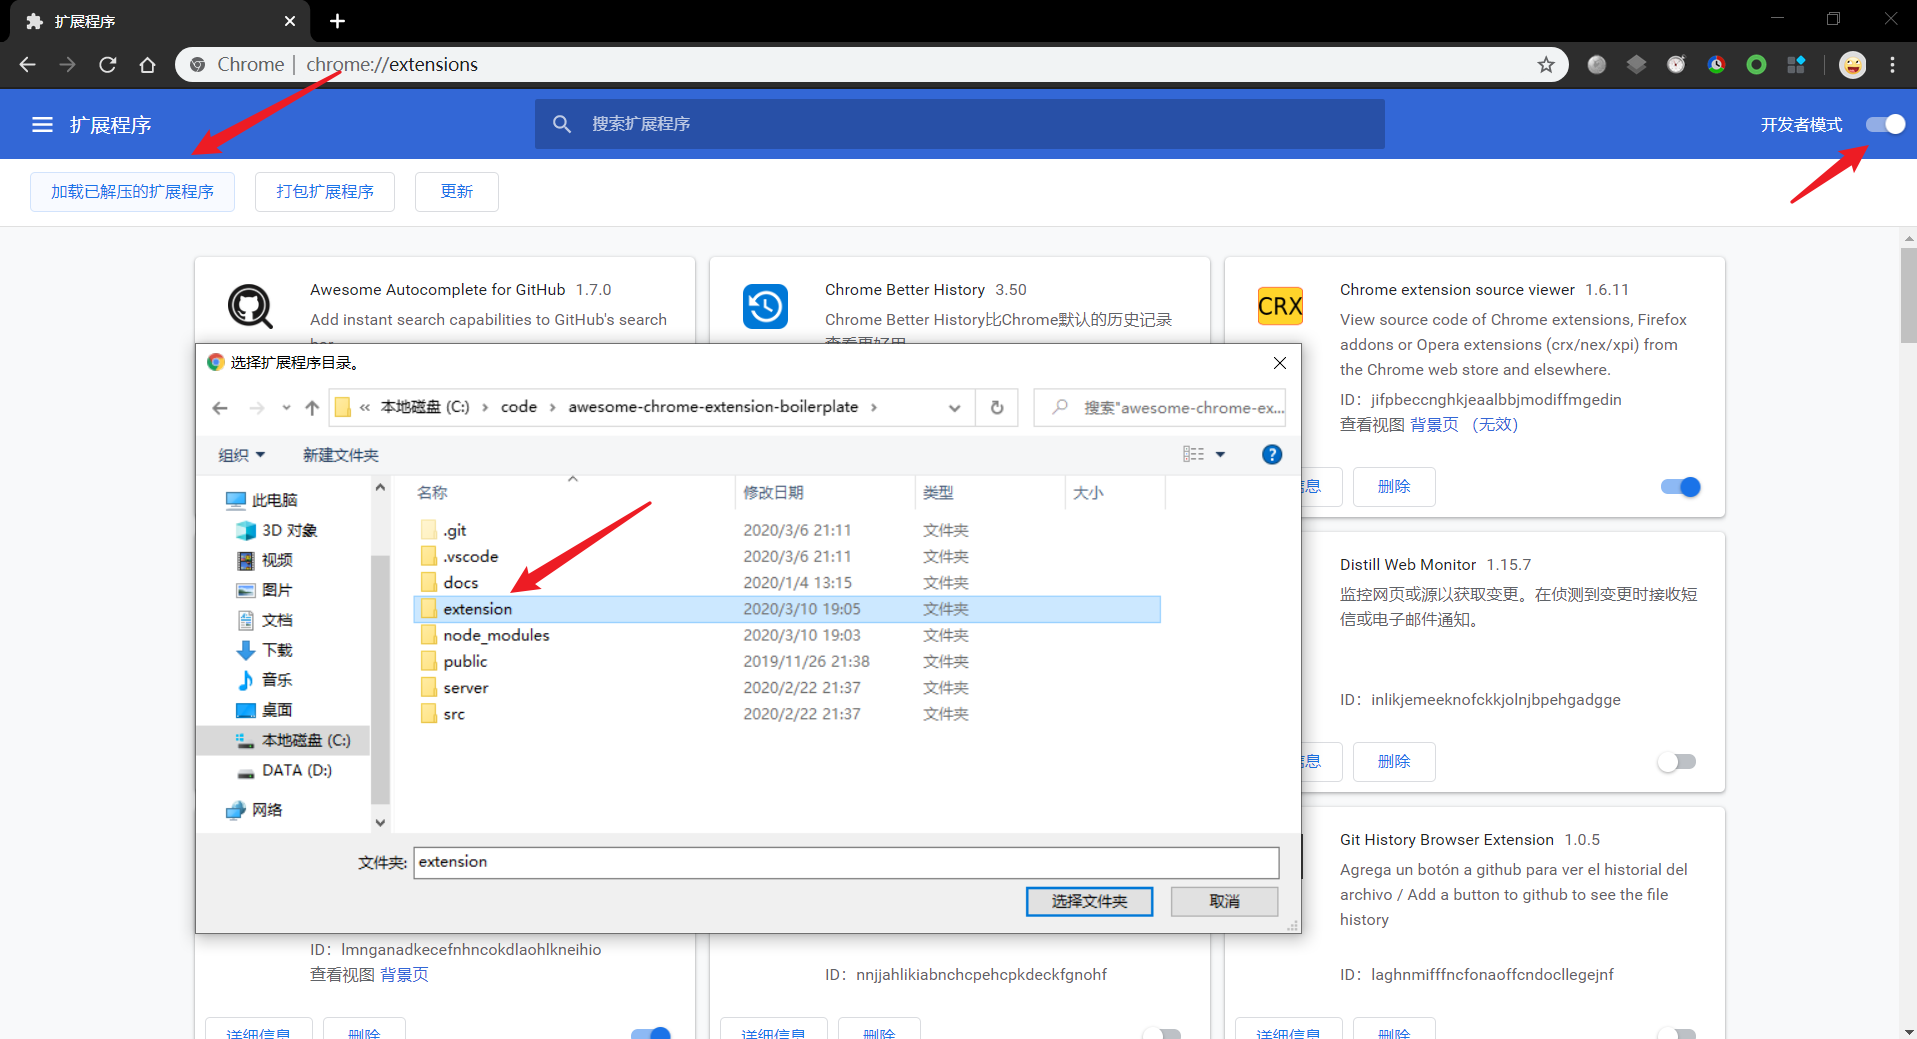Select the extension folder row
1917x1039 pixels.
pyautogui.click(x=786, y=609)
